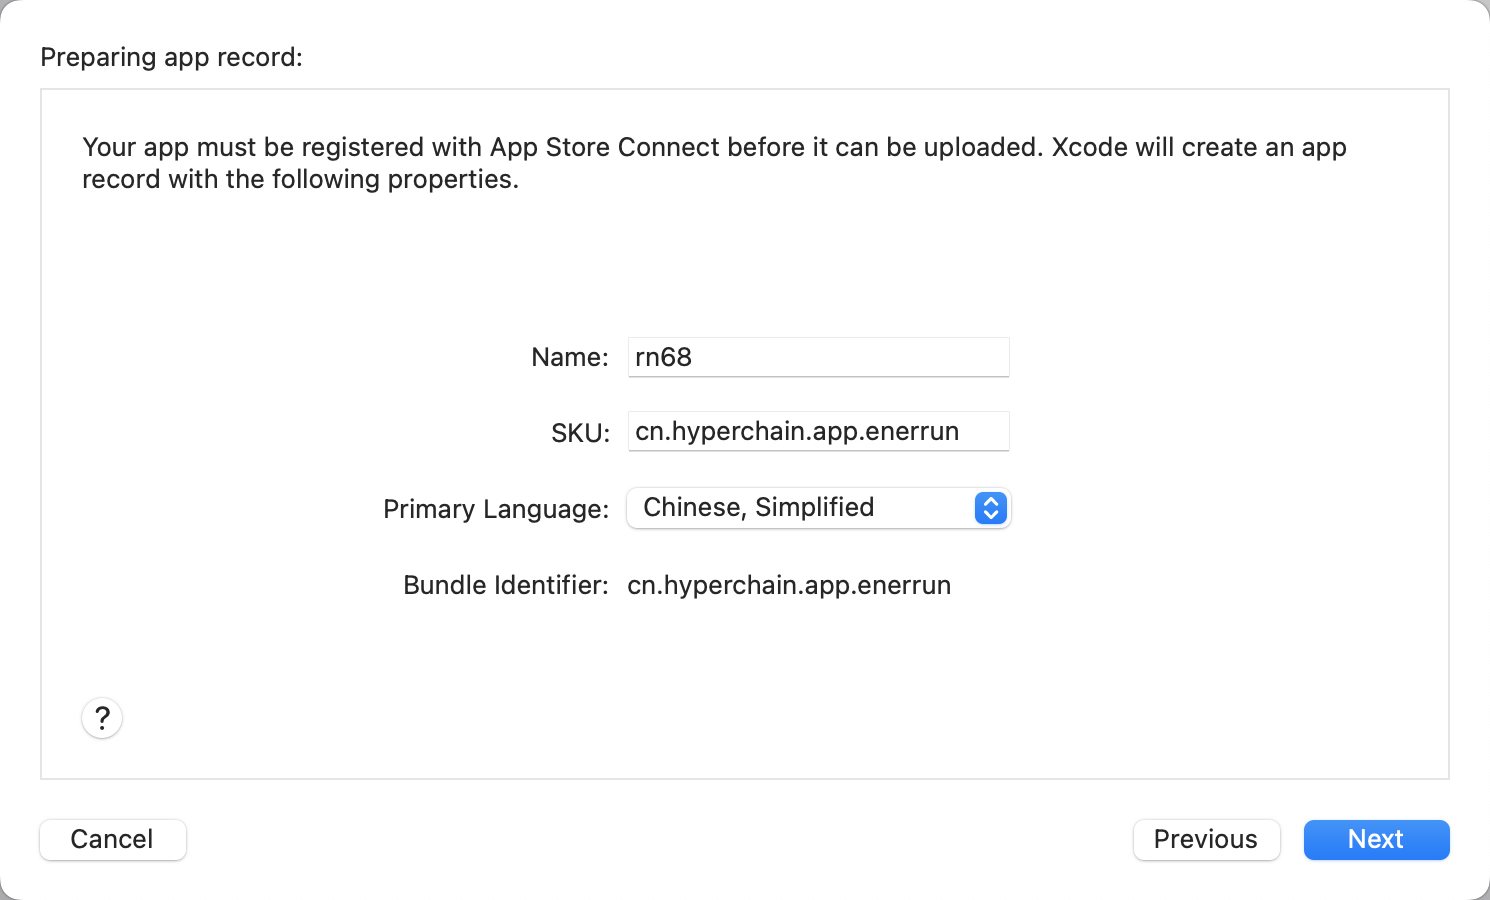1490x900 pixels.
Task: Open the Primary Language dropdown
Action: 818,508
